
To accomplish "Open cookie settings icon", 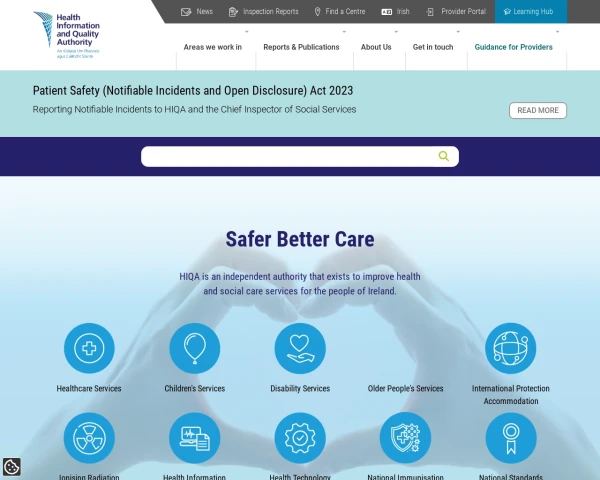I will [11, 467].
